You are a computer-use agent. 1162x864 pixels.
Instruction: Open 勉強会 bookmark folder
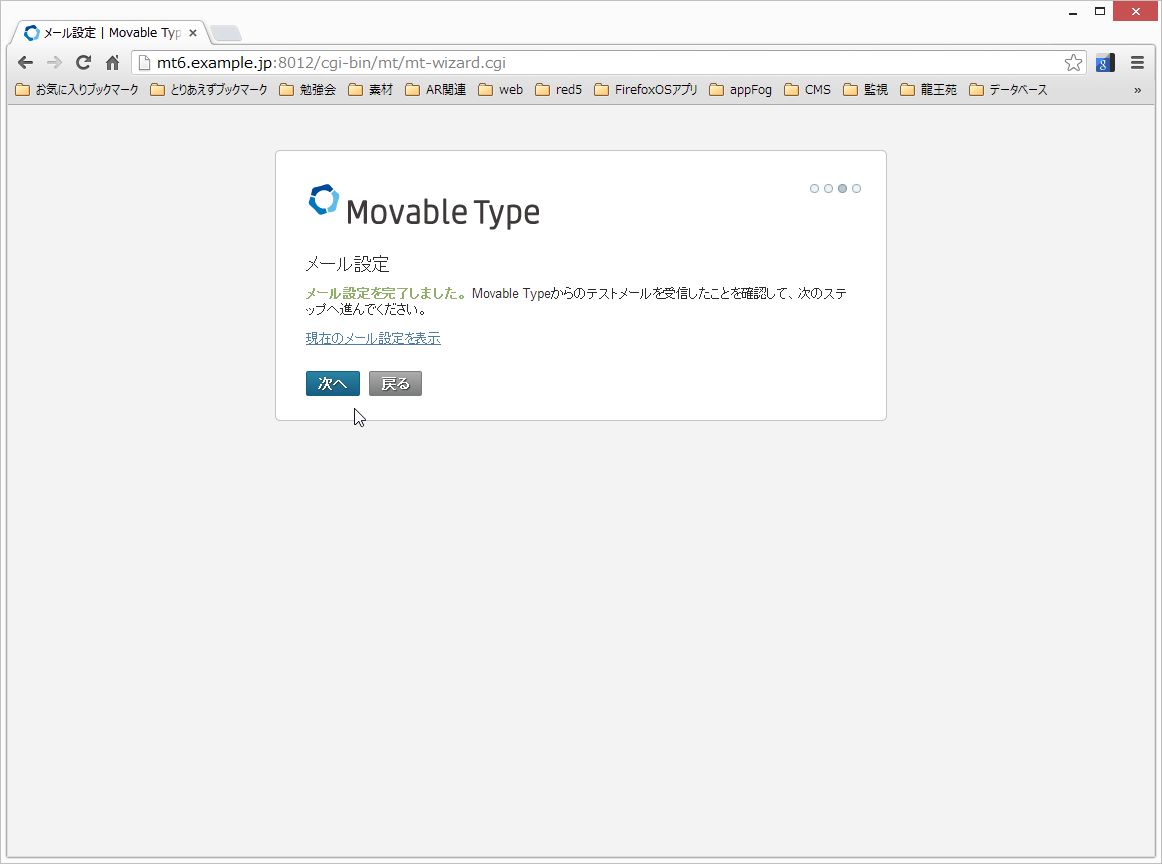pos(308,90)
